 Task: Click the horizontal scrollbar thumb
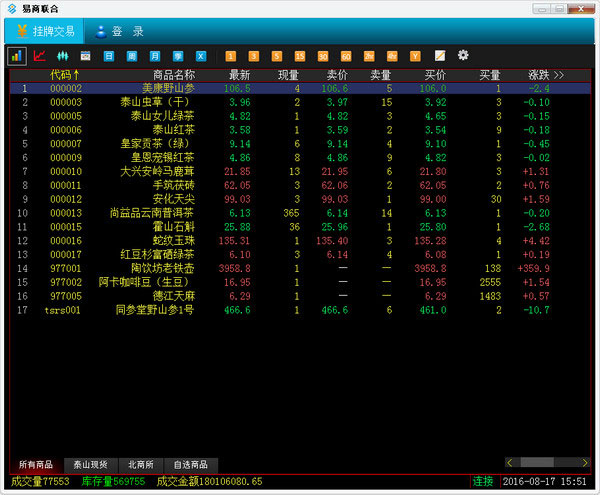point(537,462)
